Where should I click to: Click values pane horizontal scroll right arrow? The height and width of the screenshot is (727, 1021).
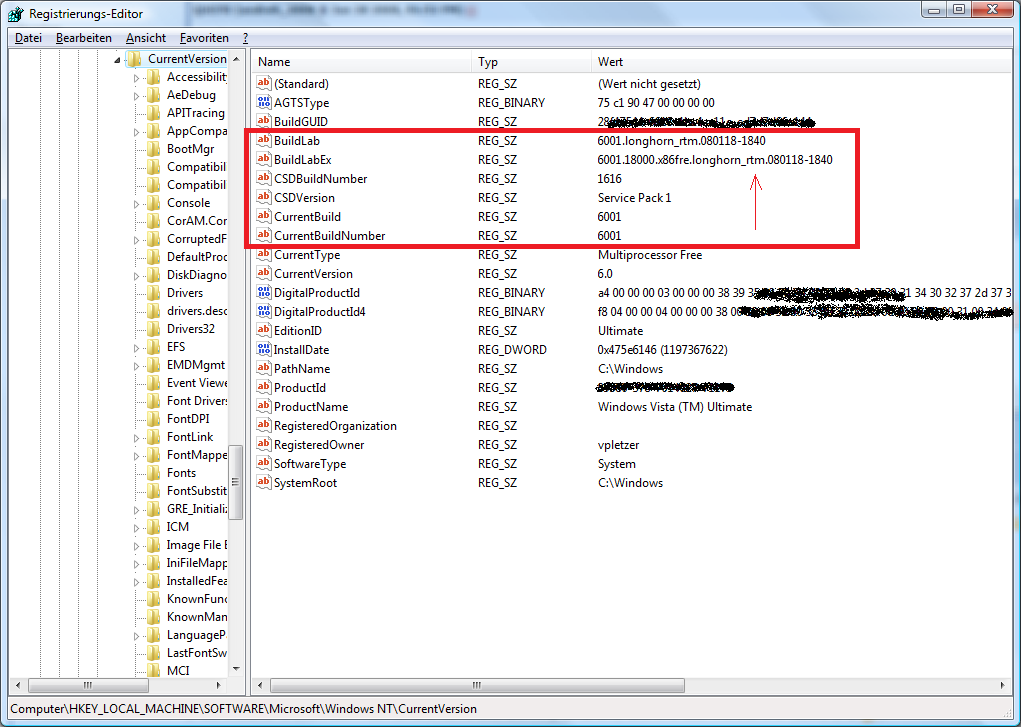point(1002,685)
